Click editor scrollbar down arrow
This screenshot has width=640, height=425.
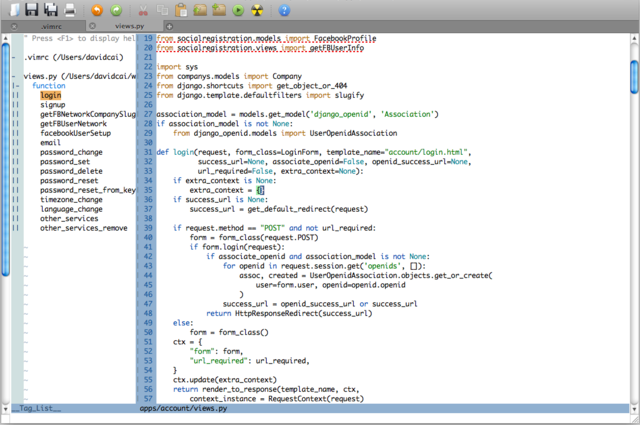(634, 409)
